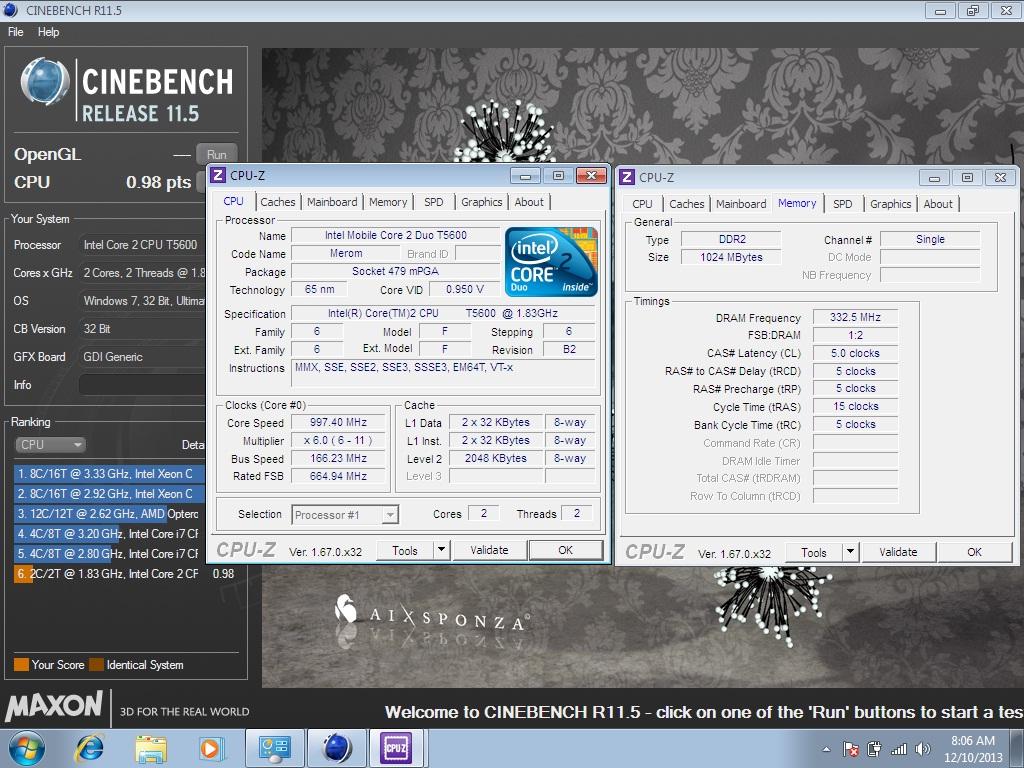Open network signal tray icon

(899, 749)
